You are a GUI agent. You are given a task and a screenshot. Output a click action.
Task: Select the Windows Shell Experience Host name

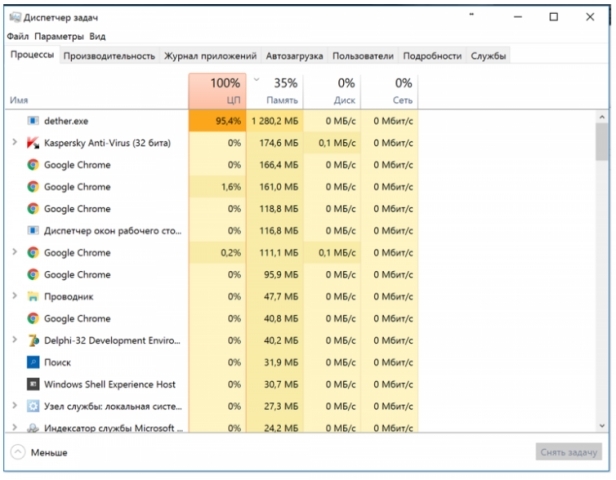(110, 385)
